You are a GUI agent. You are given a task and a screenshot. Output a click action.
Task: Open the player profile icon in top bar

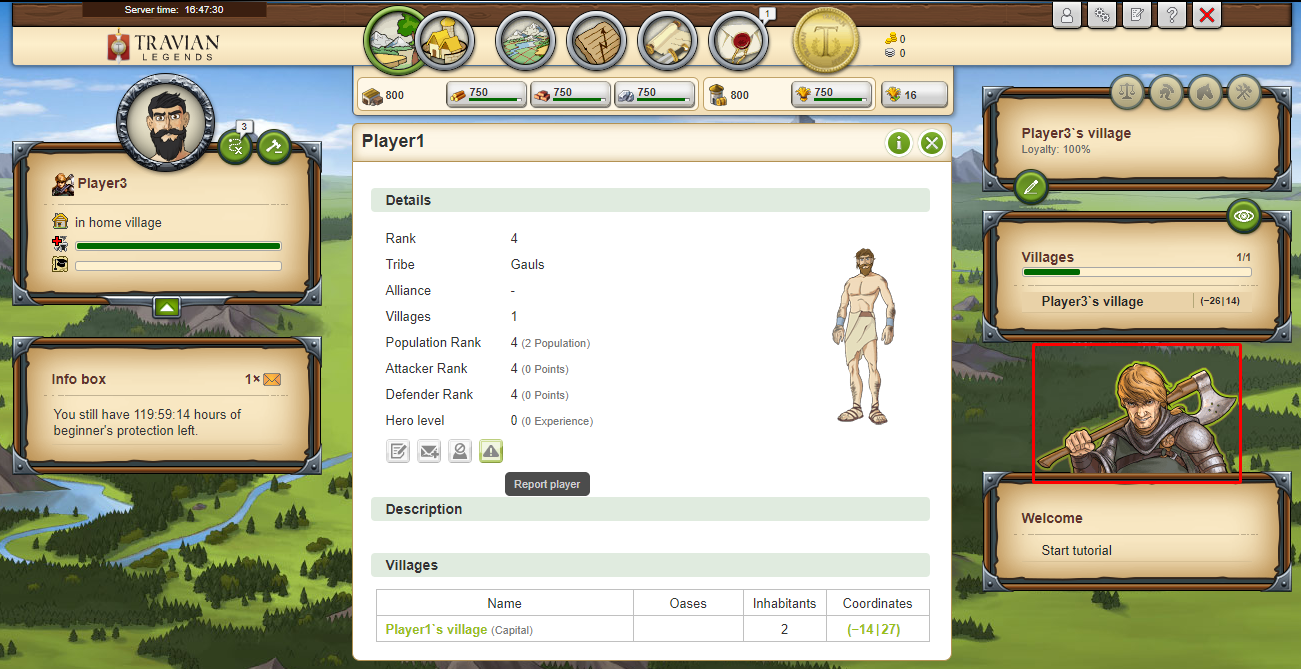[x=1067, y=15]
